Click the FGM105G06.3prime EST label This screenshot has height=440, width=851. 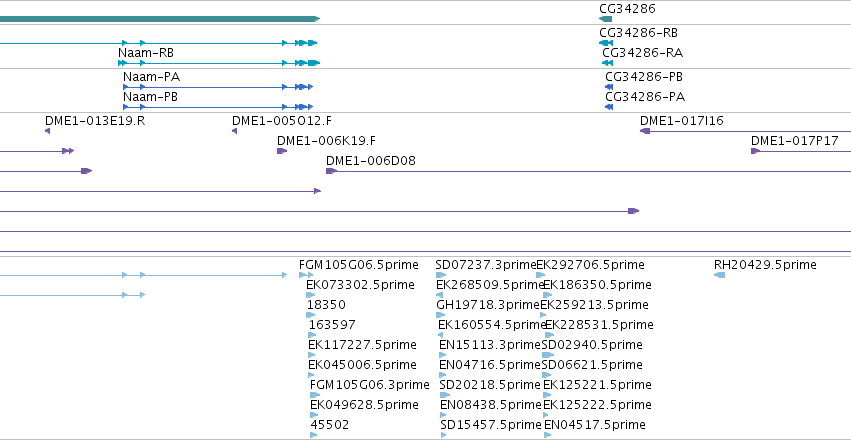tap(370, 385)
